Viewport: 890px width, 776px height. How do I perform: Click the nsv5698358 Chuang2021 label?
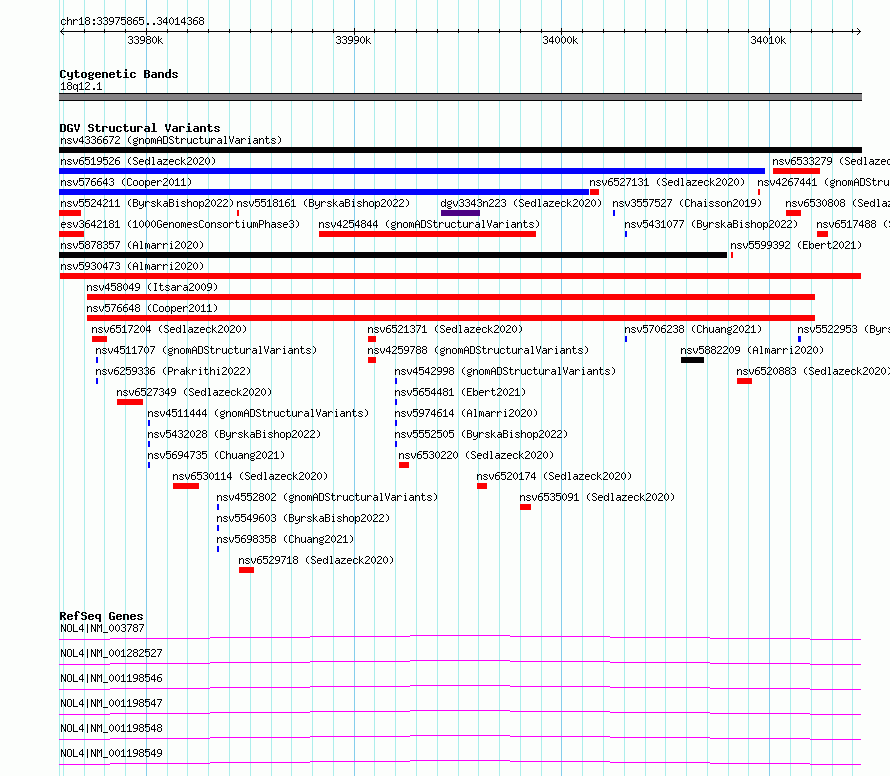pos(286,539)
